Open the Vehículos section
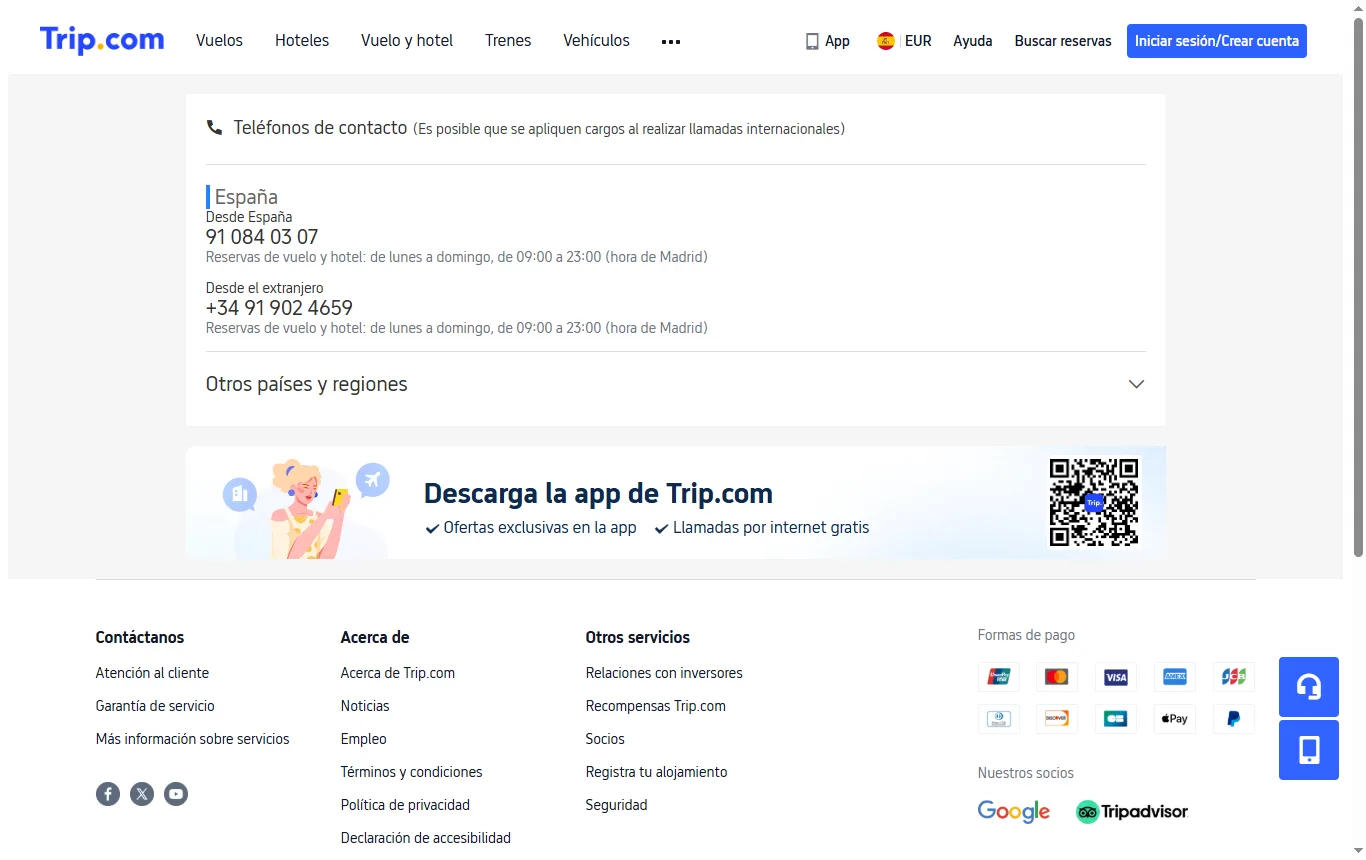Viewport: 1366px width, 860px height. [596, 41]
